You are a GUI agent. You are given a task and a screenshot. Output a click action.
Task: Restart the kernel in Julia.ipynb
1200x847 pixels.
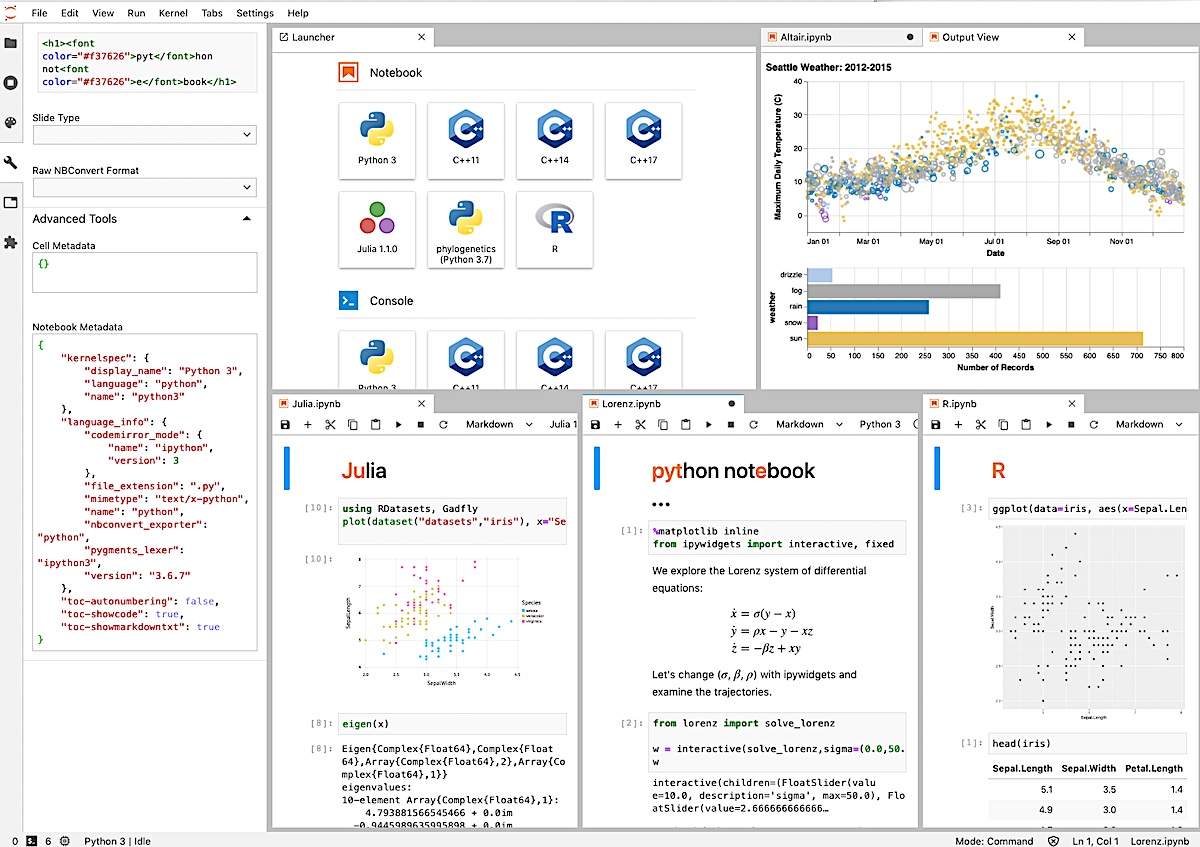pyautogui.click(x=442, y=424)
